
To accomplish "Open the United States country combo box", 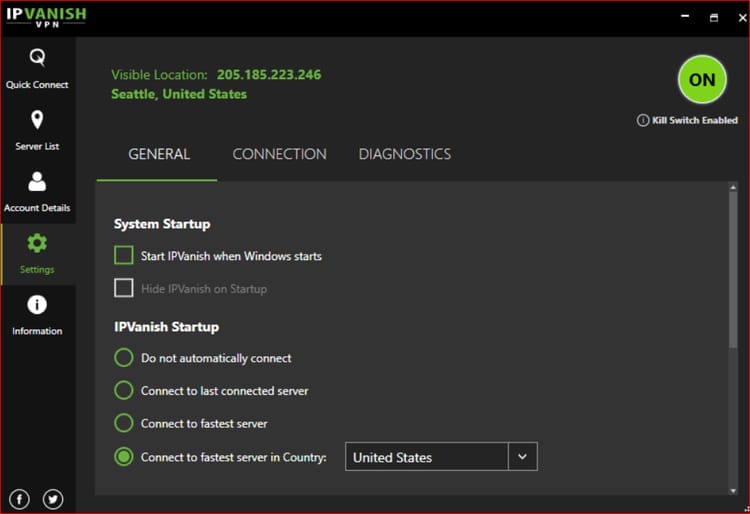I will coord(427,457).
